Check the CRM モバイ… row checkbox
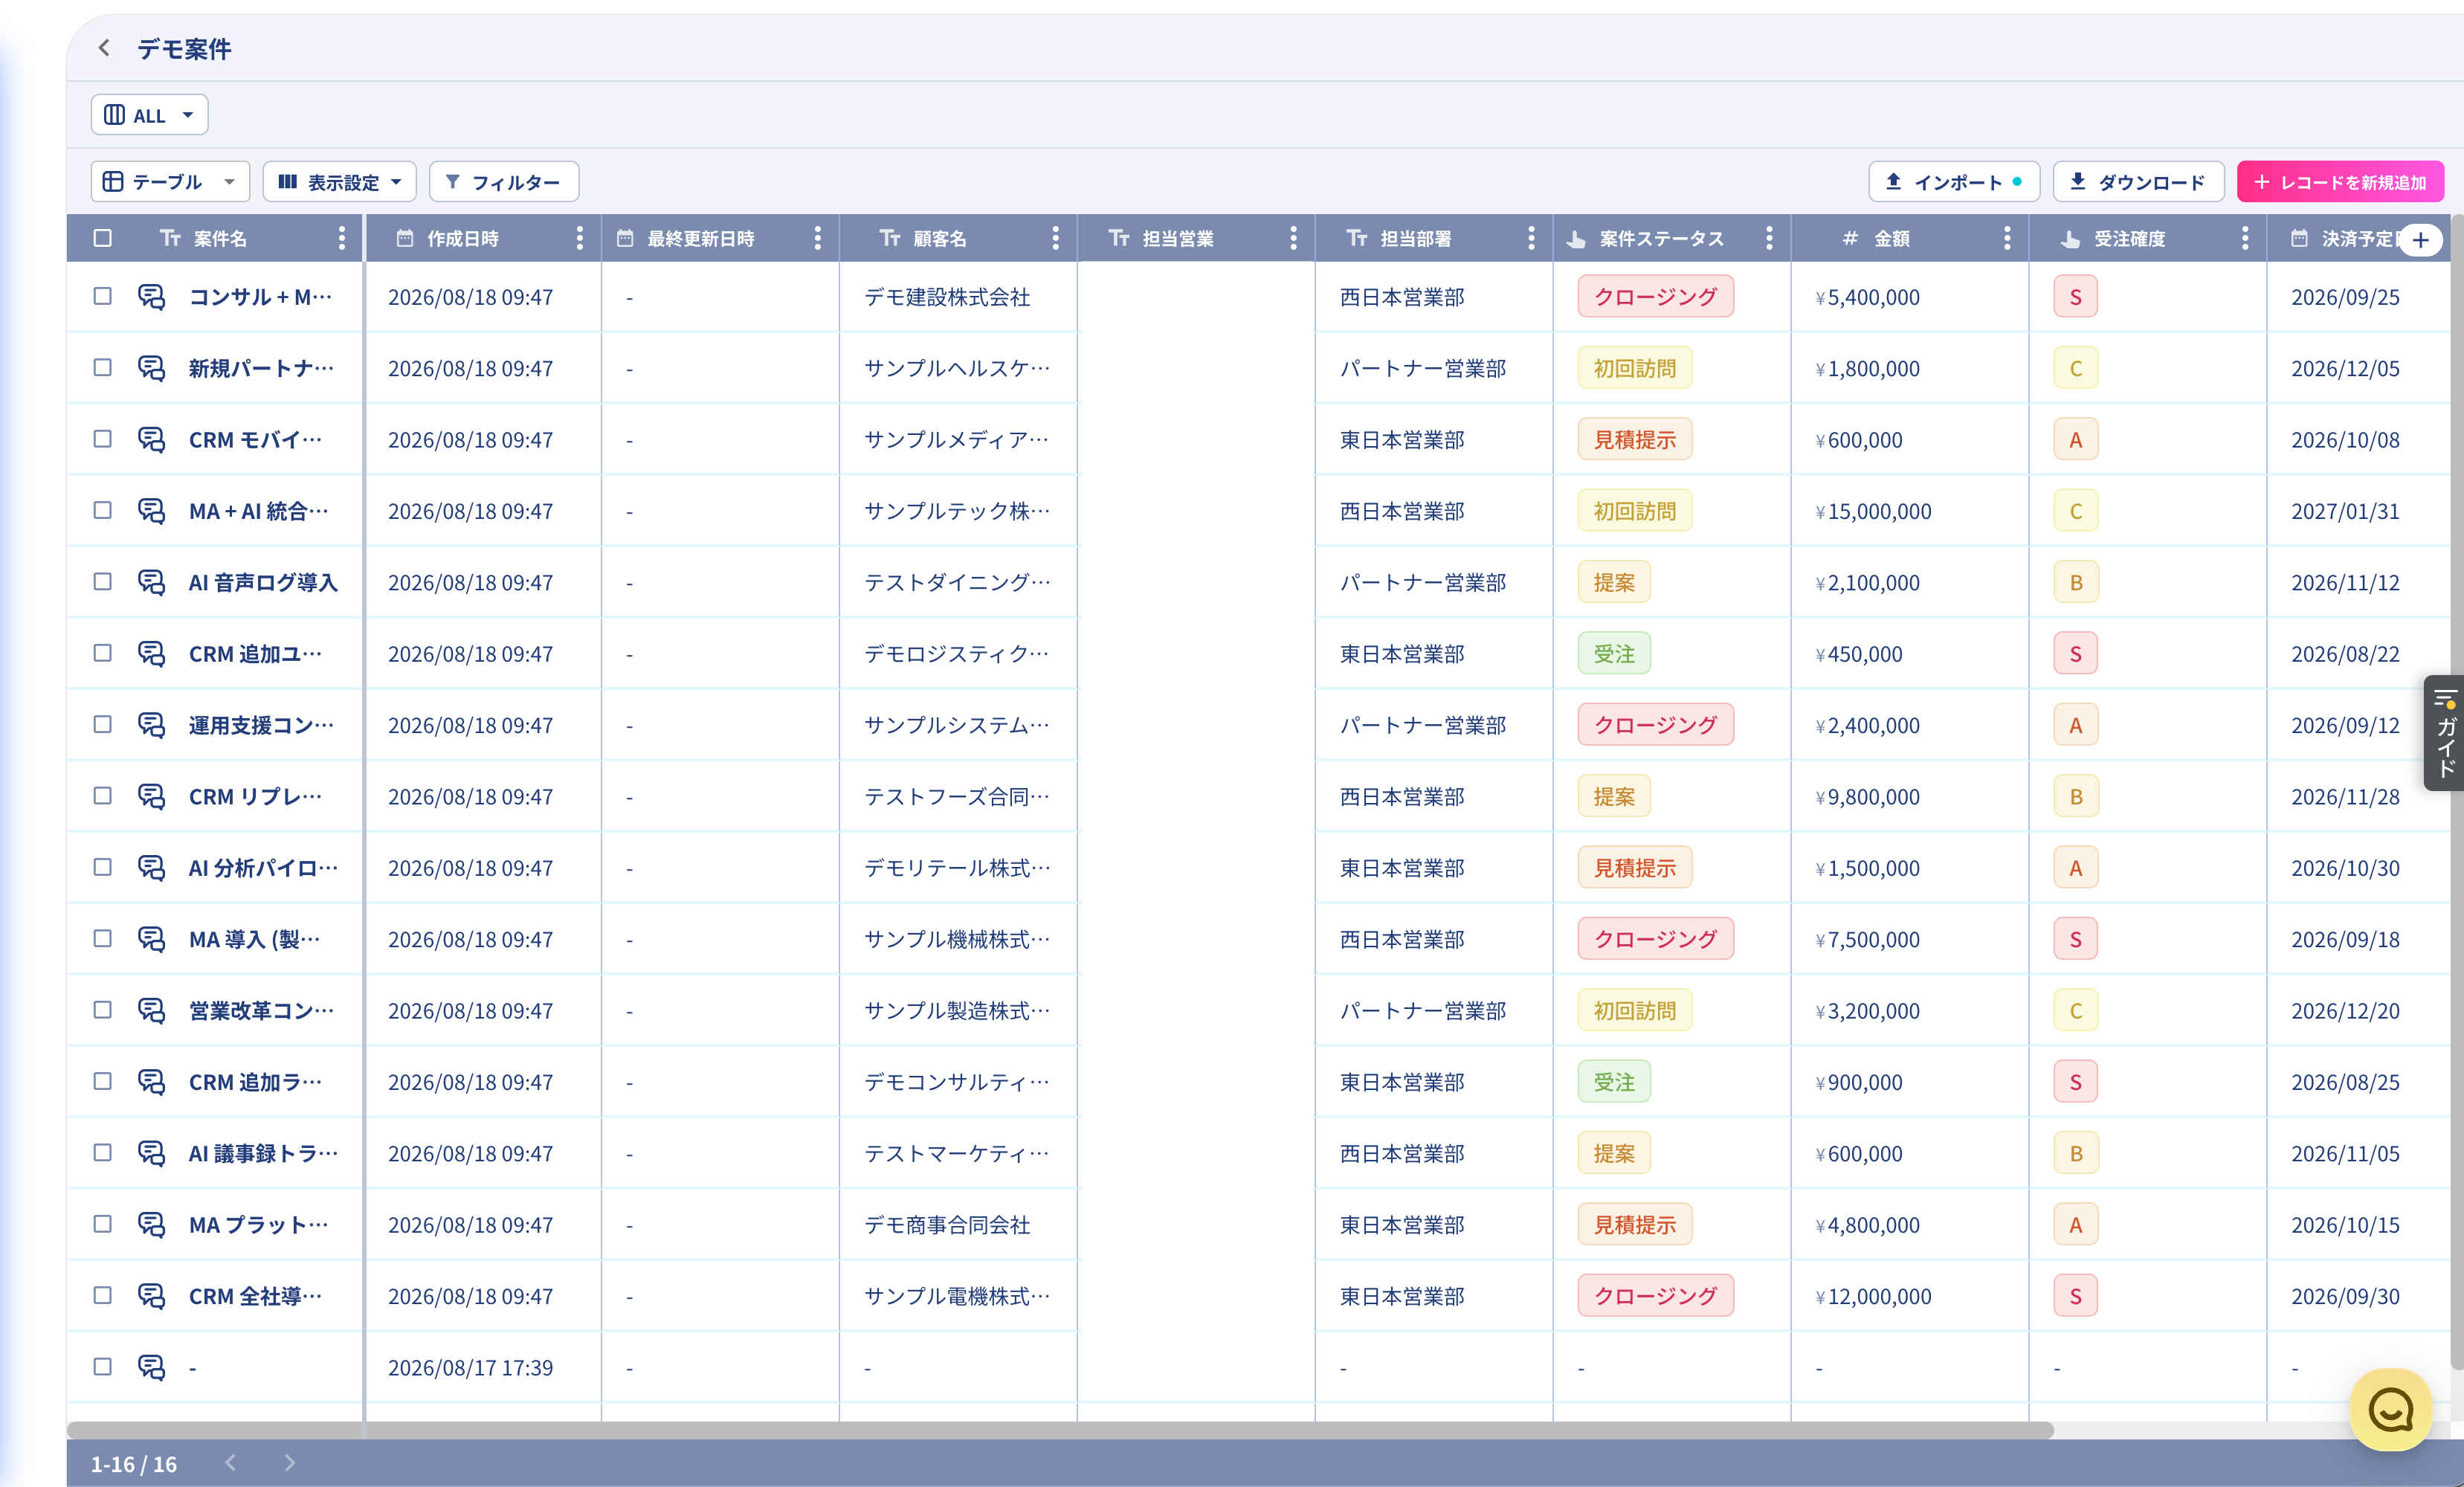This screenshot has height=1487, width=2464. [x=102, y=439]
